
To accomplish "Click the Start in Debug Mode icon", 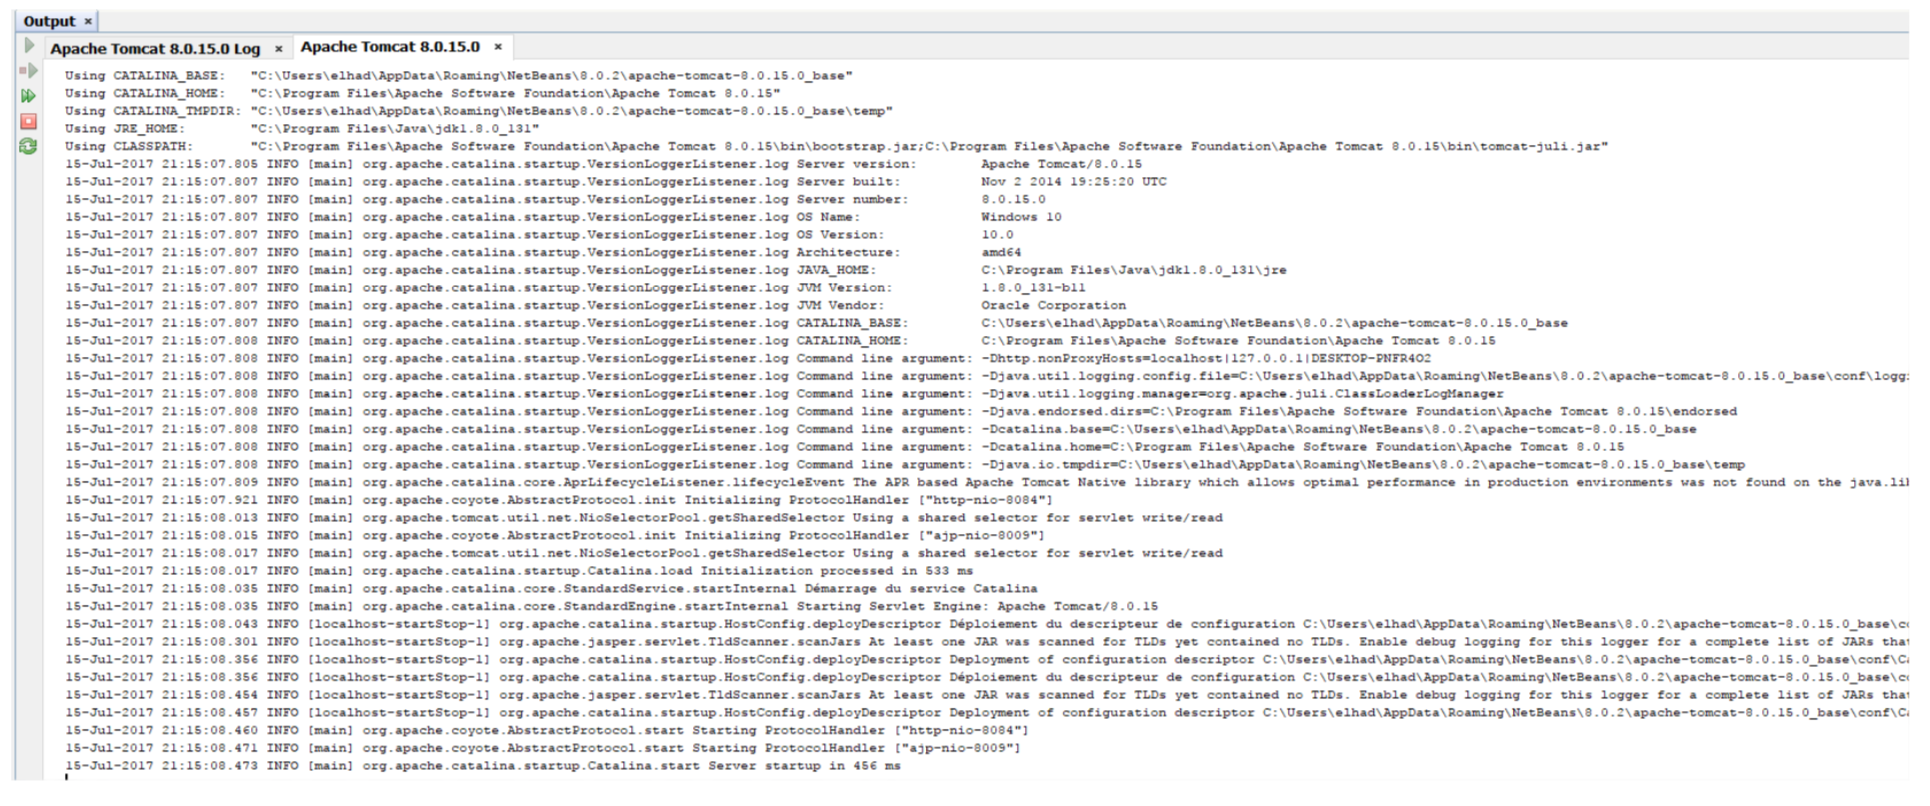I will [x=29, y=71].
